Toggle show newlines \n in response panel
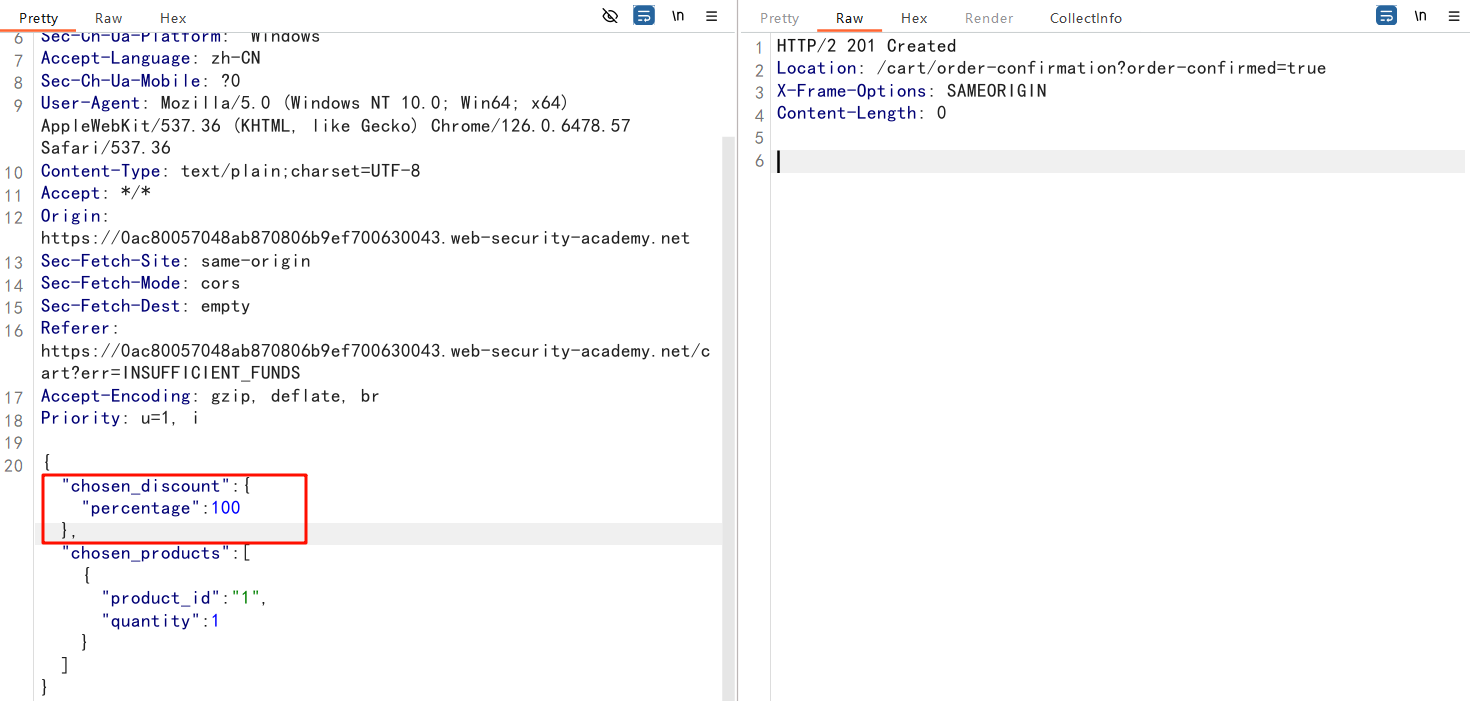This screenshot has height=701, width=1470. pyautogui.click(x=1420, y=16)
